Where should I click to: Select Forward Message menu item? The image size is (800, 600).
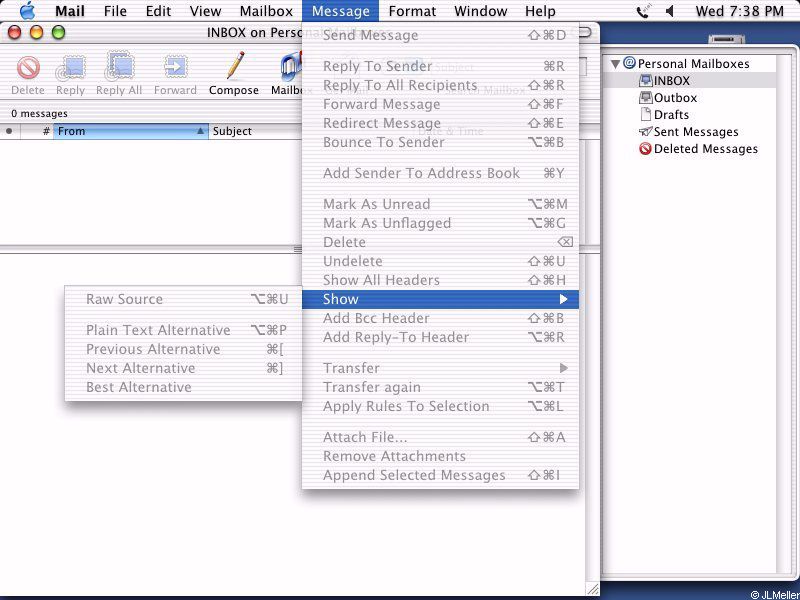(440, 104)
